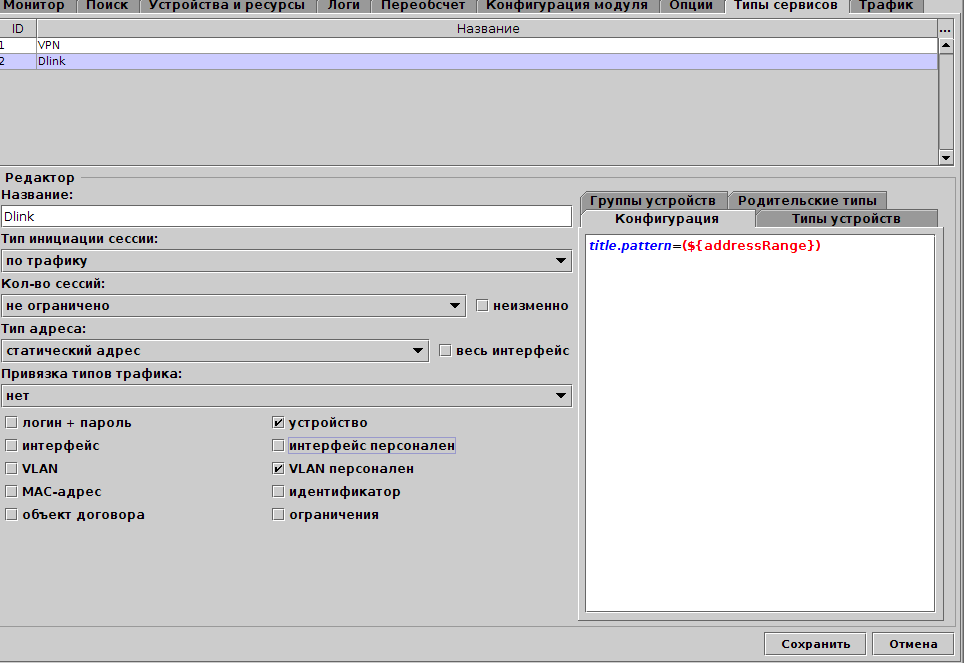Image resolution: width=964 pixels, height=663 pixels.
Task: Click the Сохранить button
Action: (813, 643)
